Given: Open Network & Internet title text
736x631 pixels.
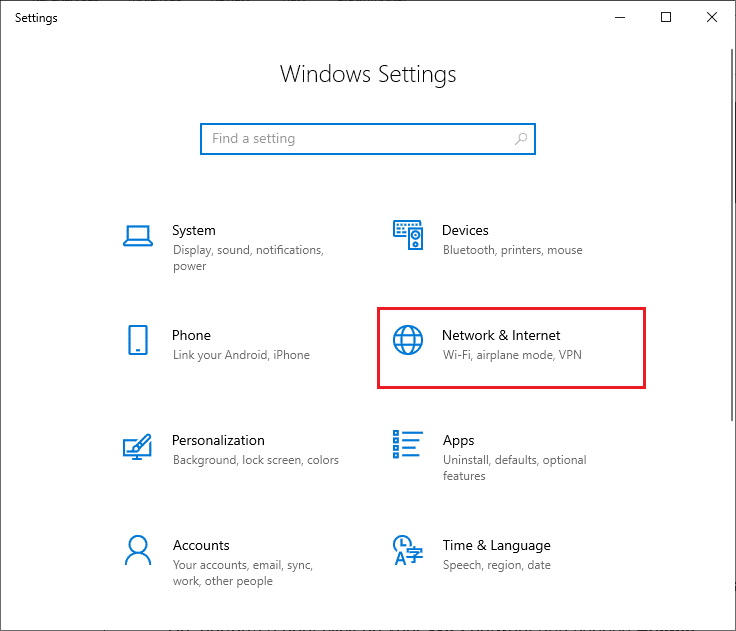Looking at the screenshot, I should (501, 335).
